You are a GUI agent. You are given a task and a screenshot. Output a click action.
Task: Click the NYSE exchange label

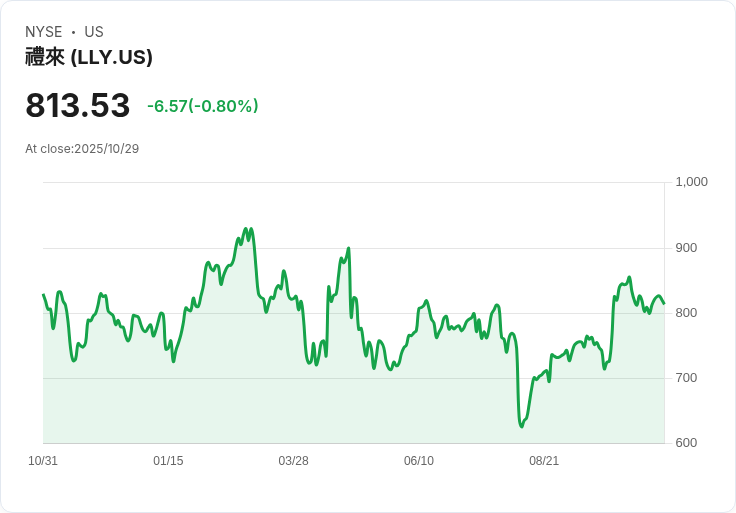[44, 32]
